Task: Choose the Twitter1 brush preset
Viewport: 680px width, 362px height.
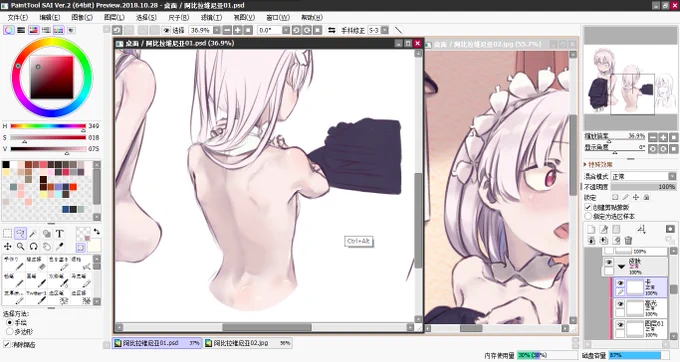Action: tap(36, 297)
